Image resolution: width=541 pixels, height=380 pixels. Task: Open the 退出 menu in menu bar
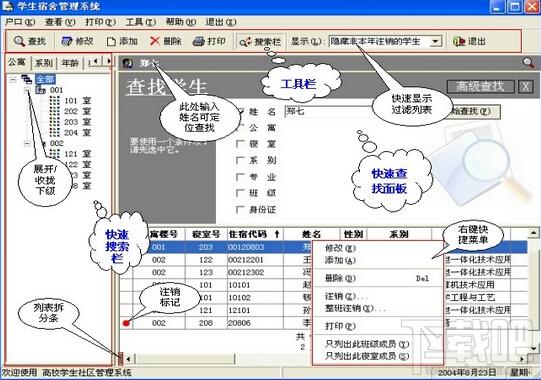pyautogui.click(x=221, y=22)
